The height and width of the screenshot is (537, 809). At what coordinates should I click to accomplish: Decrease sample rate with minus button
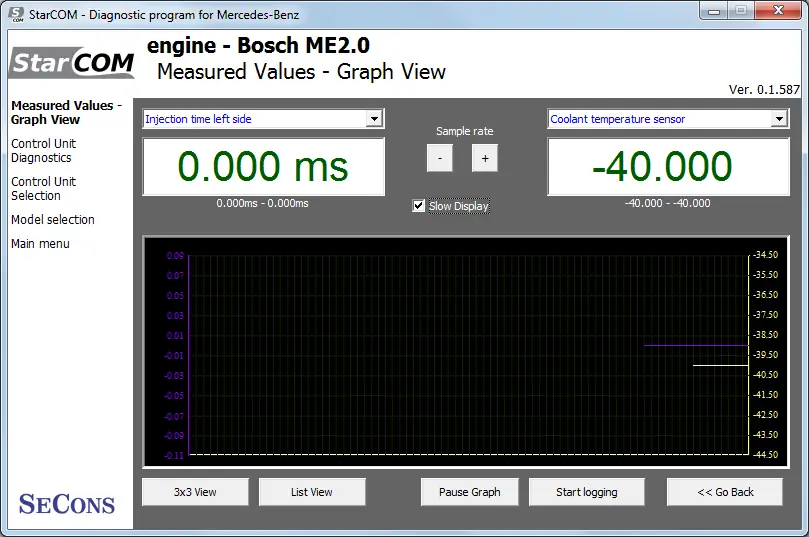440,158
